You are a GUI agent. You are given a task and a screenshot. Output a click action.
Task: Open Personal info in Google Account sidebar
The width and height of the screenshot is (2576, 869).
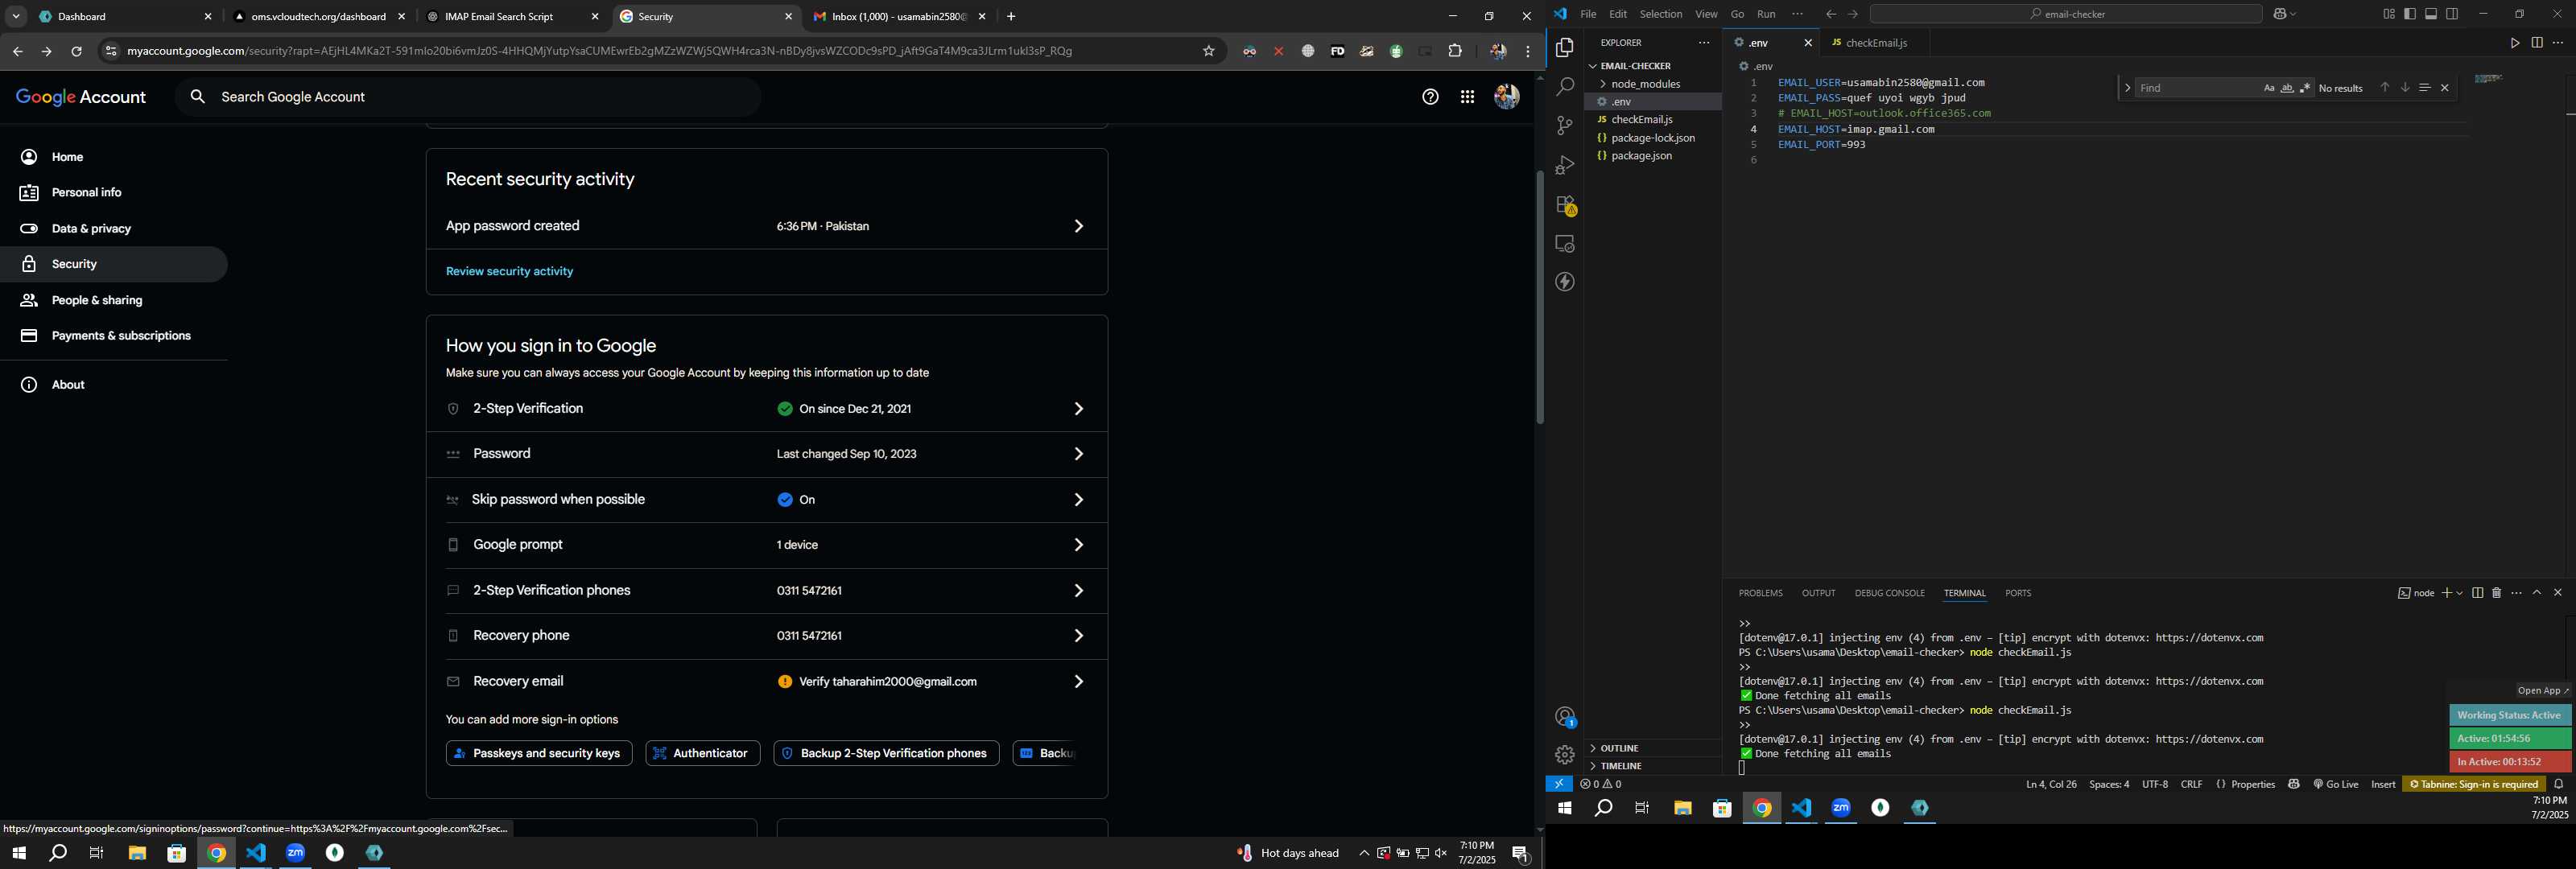pyautogui.click(x=86, y=193)
